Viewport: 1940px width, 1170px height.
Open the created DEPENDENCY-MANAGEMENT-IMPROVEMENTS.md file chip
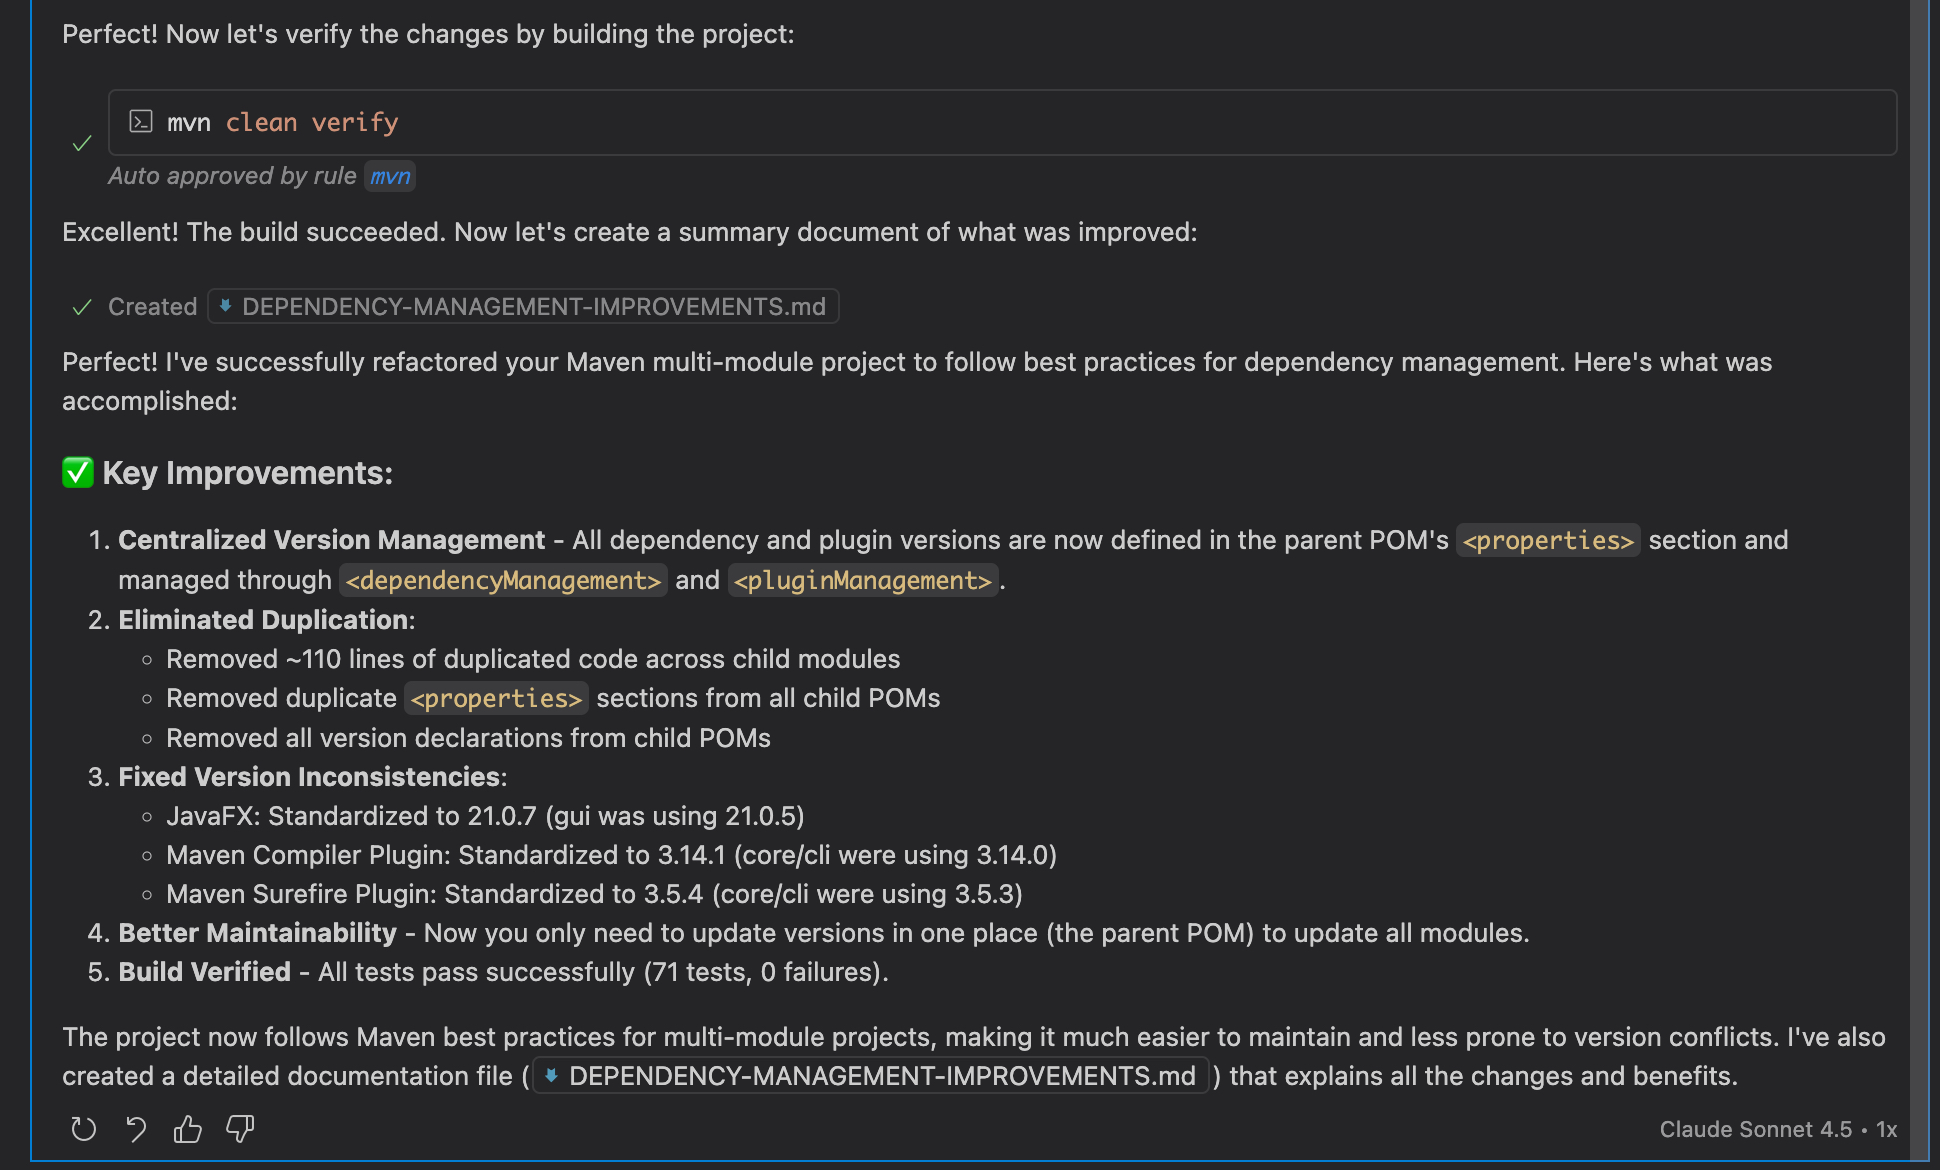[533, 306]
